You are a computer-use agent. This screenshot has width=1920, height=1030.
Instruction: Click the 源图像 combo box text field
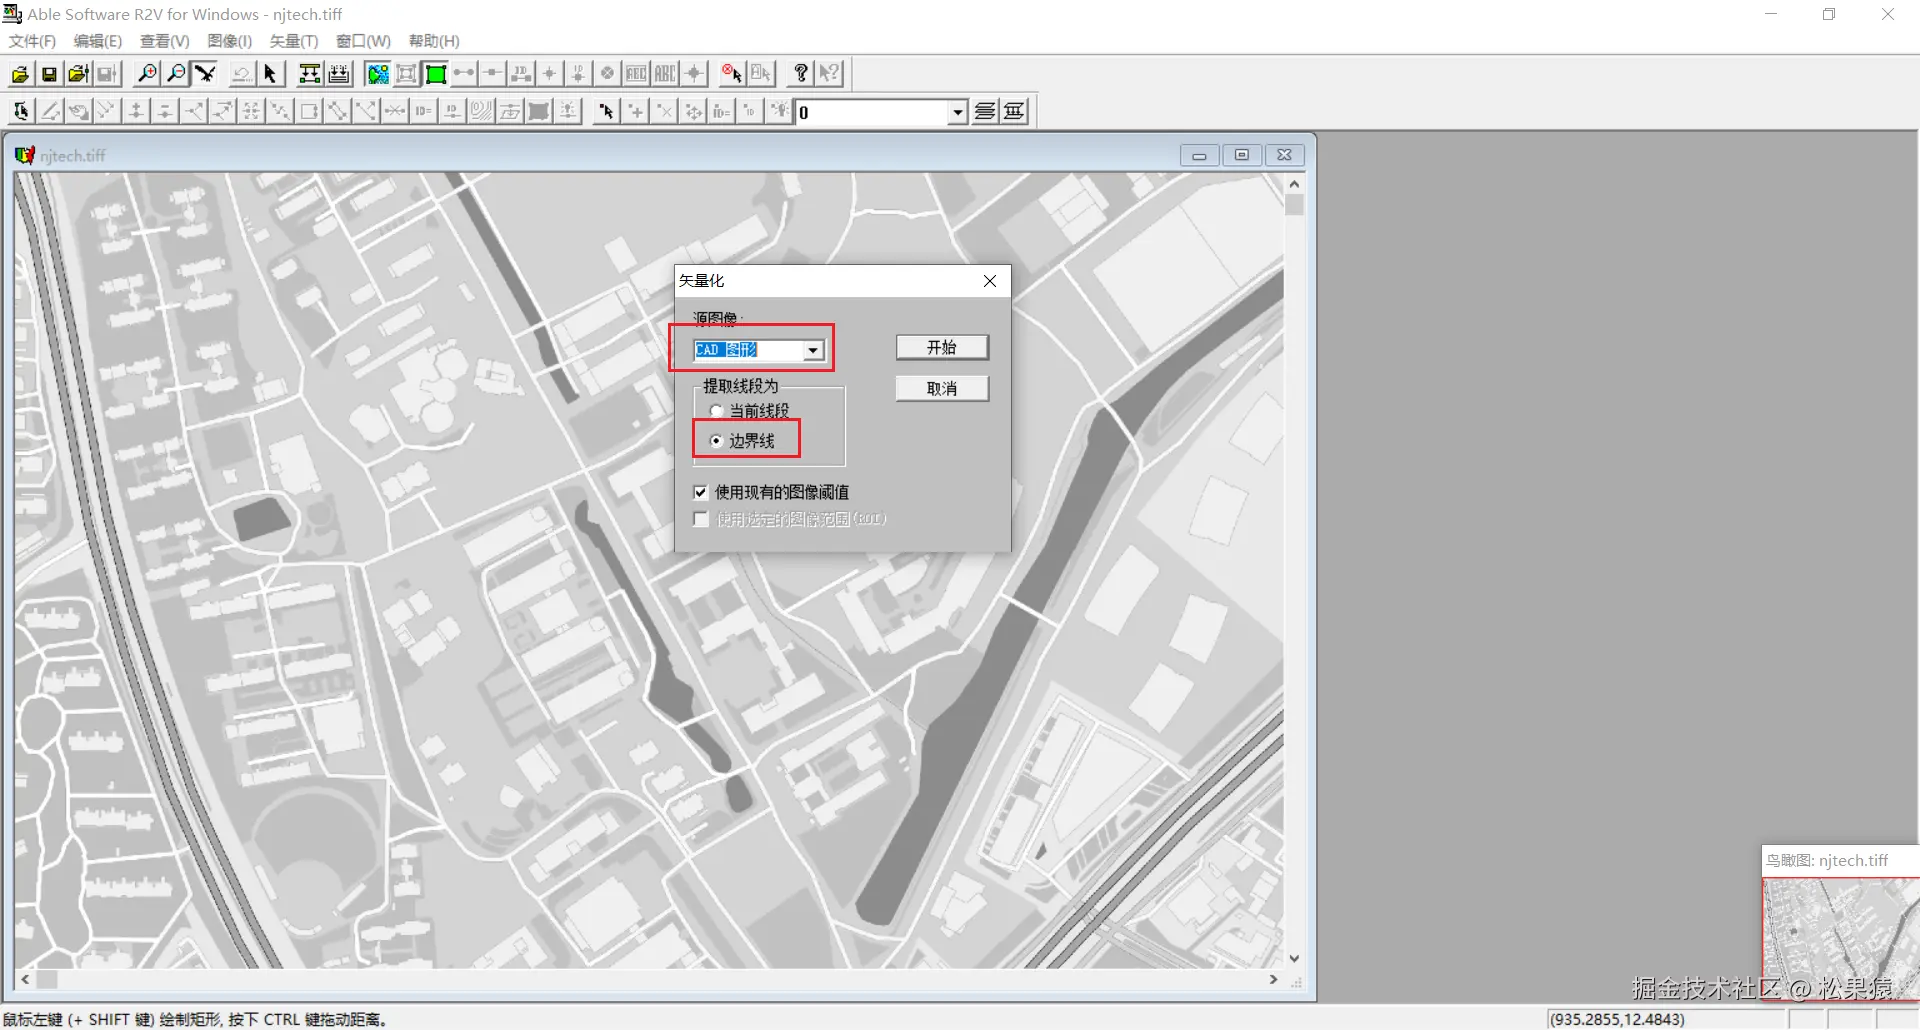click(749, 350)
